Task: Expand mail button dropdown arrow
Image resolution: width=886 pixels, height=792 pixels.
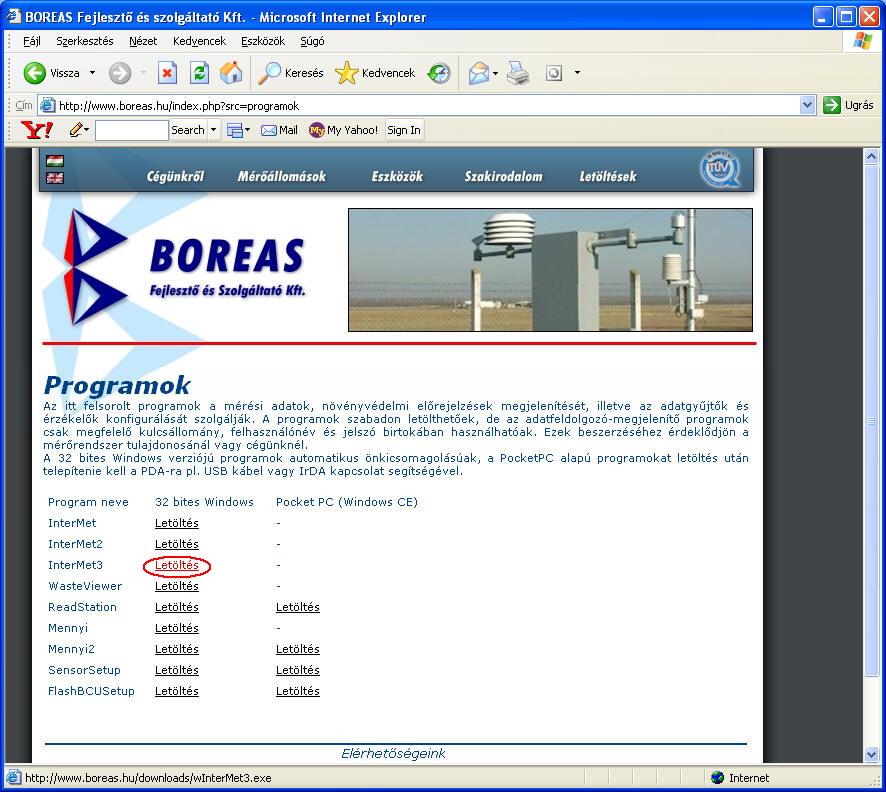Action: pos(496,73)
